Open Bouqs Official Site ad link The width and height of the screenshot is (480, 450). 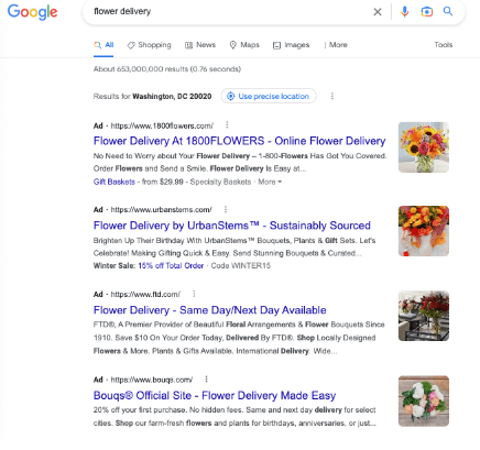click(214, 395)
